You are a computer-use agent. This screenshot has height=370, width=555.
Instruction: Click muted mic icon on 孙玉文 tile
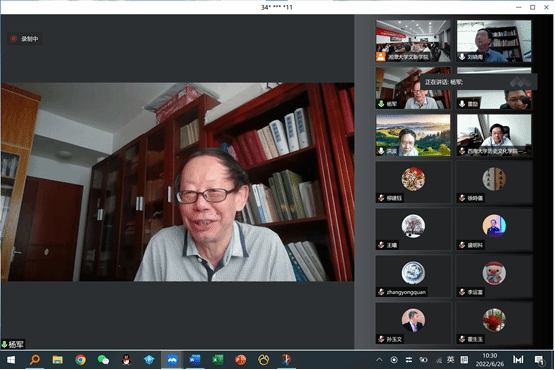381,339
